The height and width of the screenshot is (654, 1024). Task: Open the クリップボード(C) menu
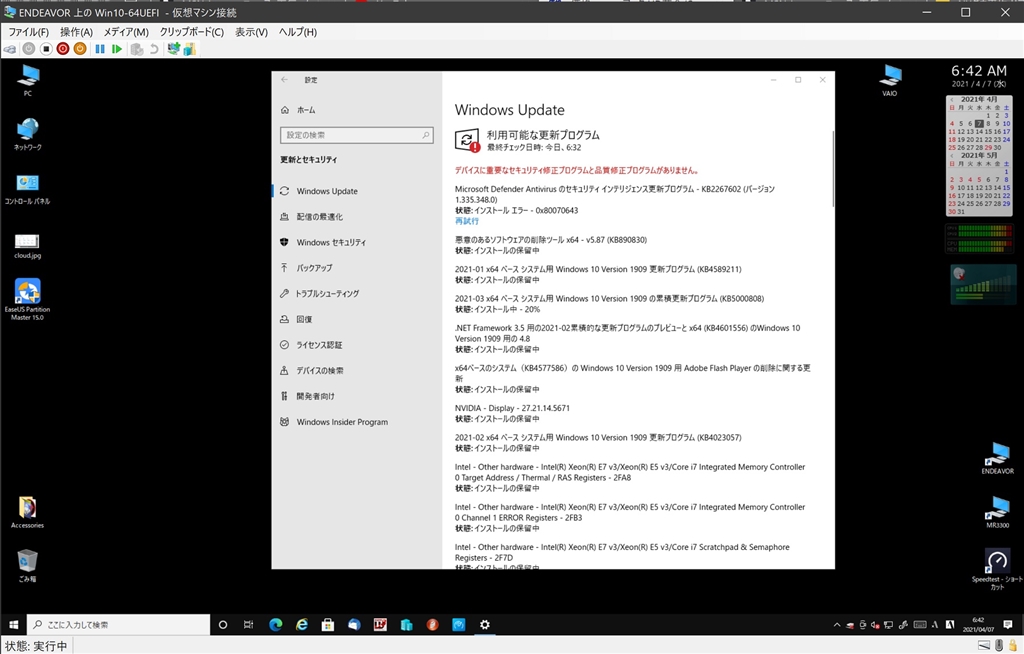tap(192, 32)
